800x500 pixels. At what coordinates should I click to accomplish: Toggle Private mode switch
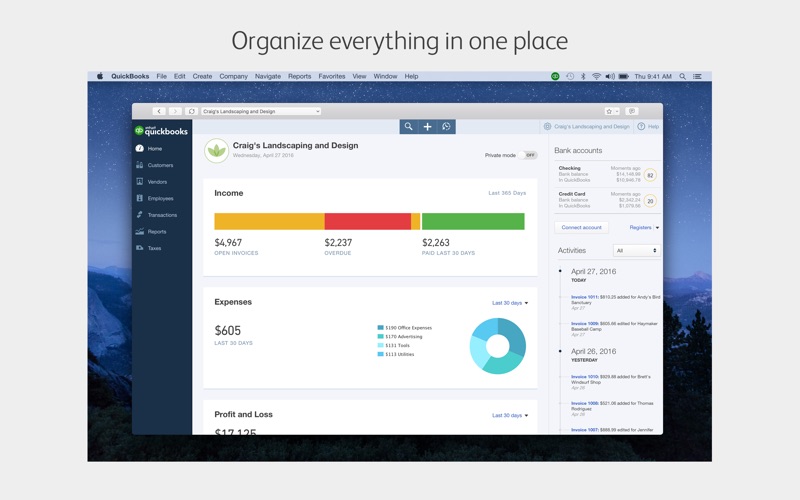[x=529, y=155]
